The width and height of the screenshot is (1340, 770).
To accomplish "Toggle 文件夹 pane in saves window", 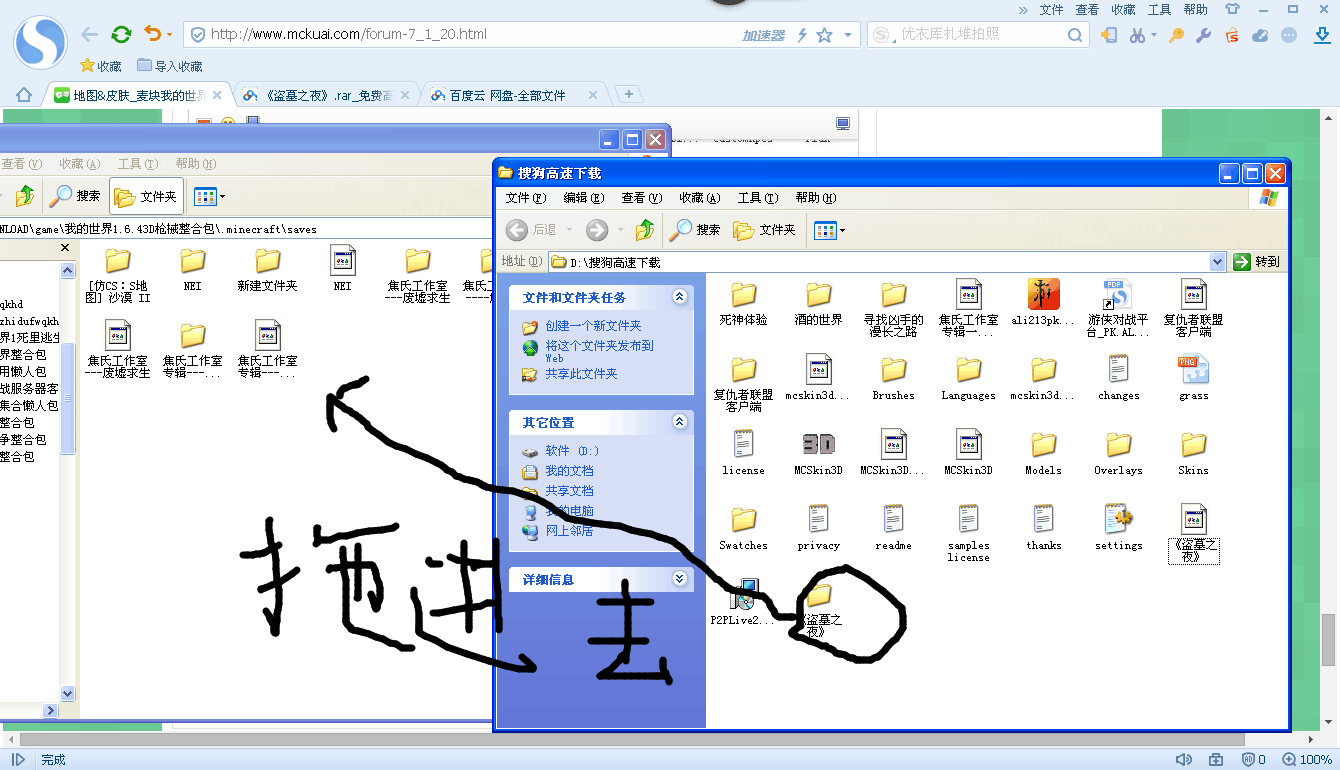I will click(x=146, y=197).
